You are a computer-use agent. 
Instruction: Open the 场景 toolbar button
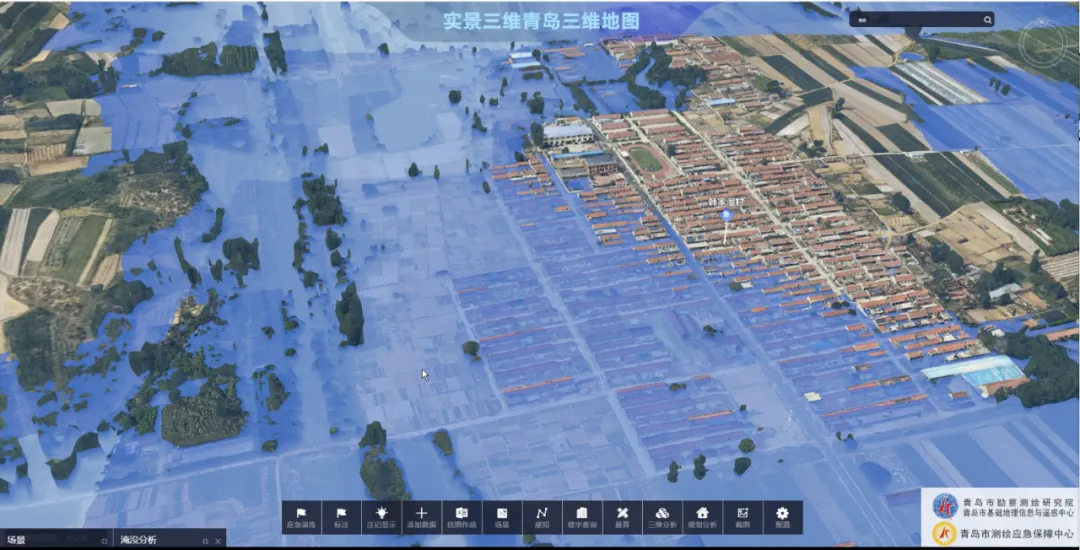tap(501, 518)
